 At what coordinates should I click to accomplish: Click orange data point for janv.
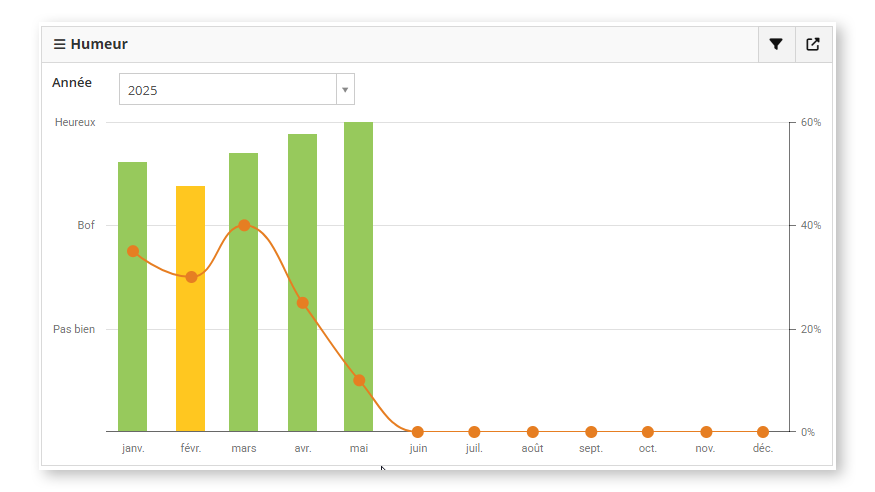(133, 251)
